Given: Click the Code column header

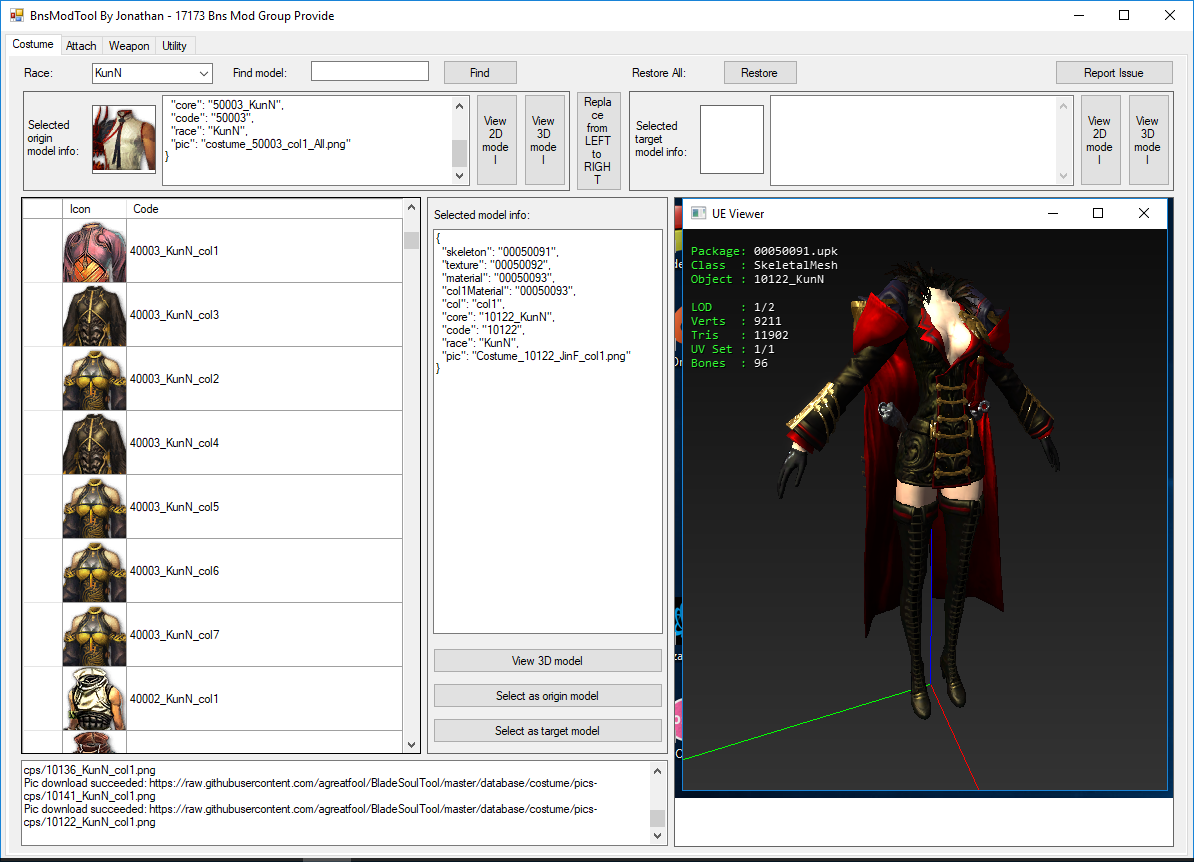Looking at the screenshot, I should click(264, 209).
